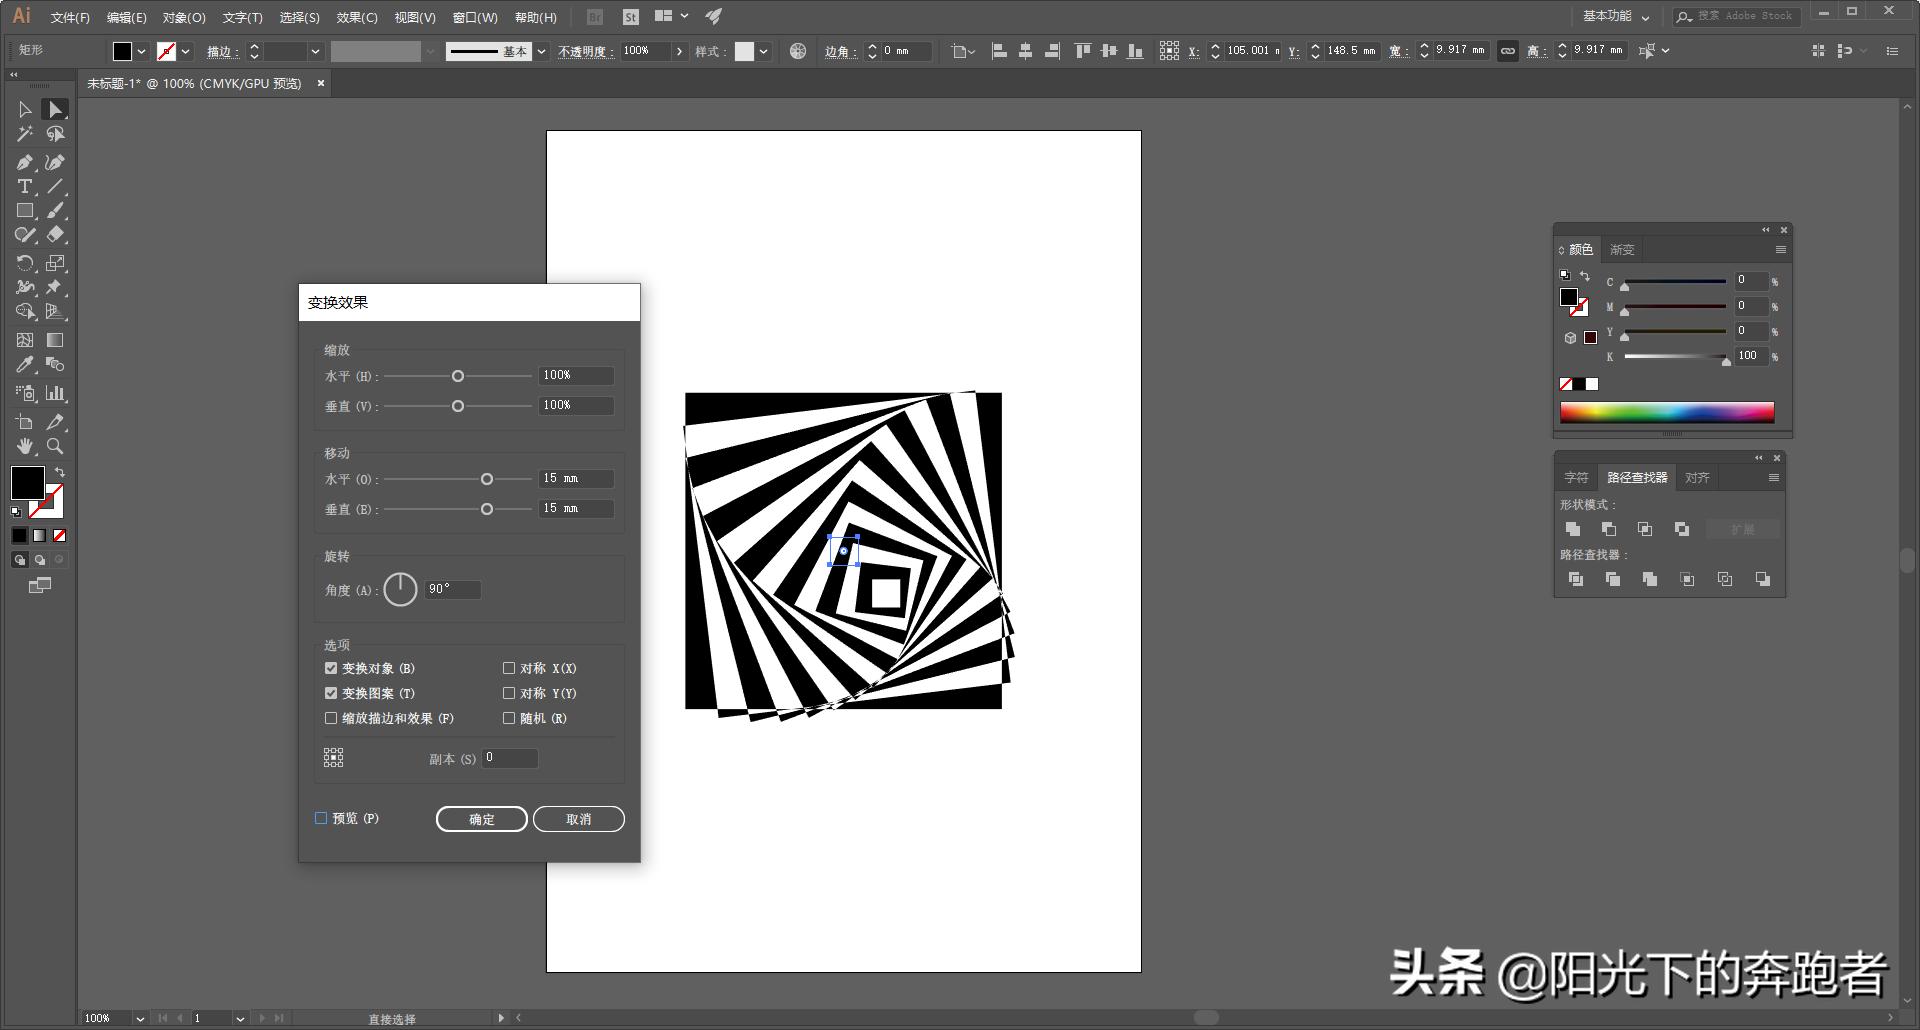
Task: Select the Selection tool
Action: 25,109
